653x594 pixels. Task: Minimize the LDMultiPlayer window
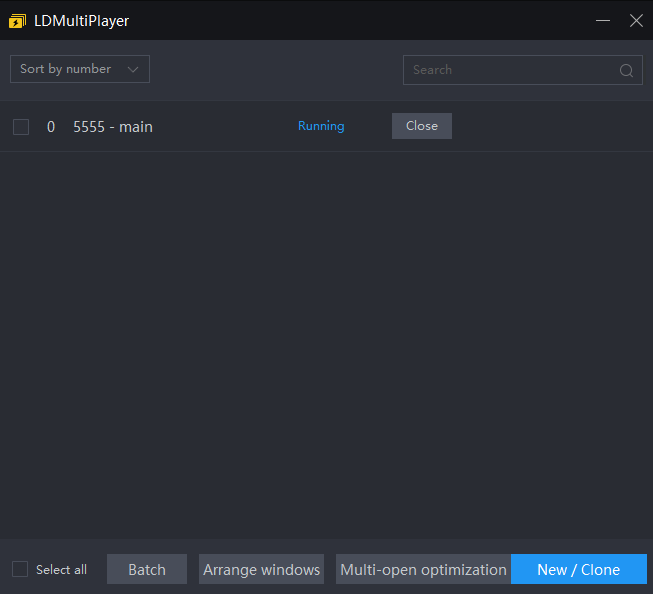click(602, 20)
